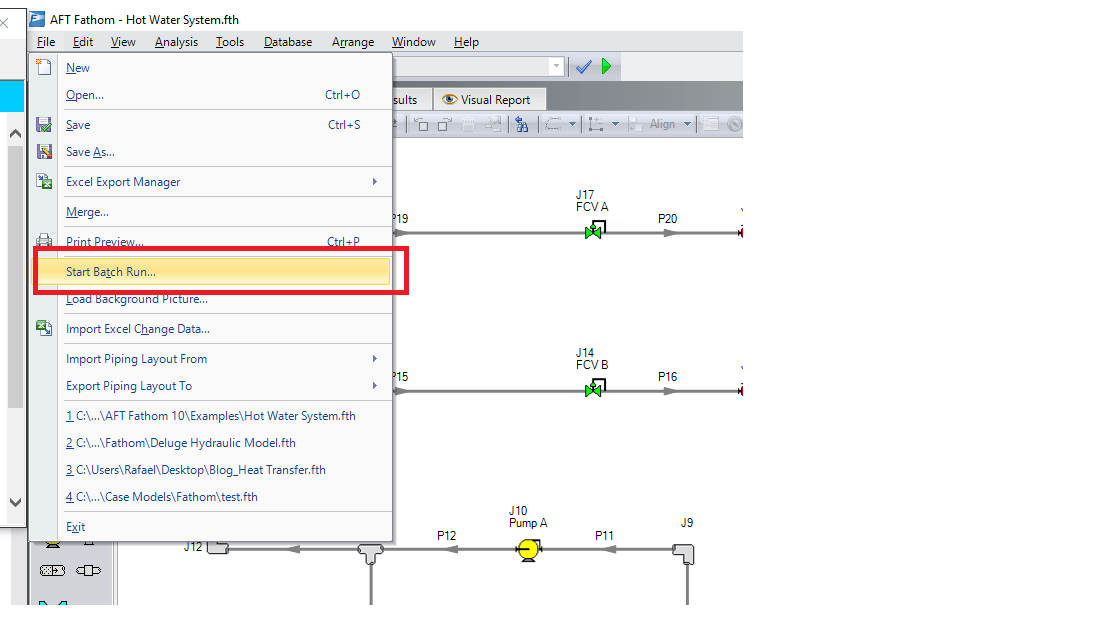
Task: Click pipe label P11
Action: point(604,536)
